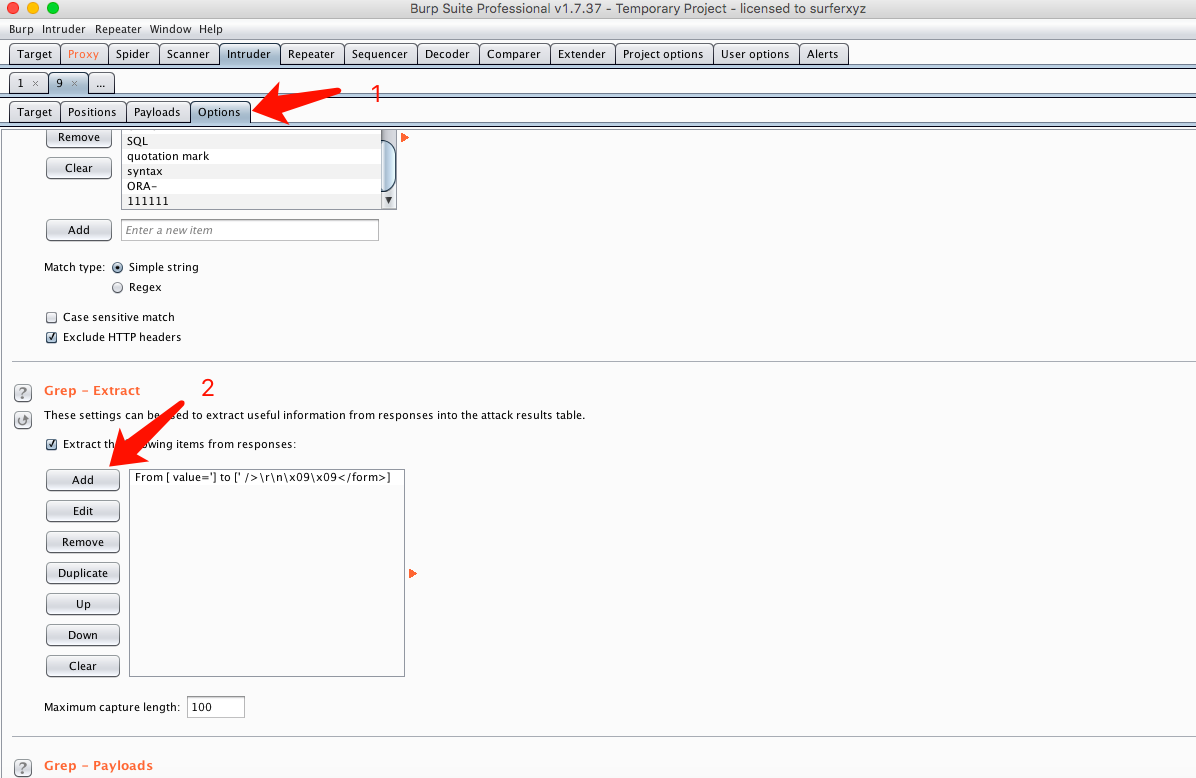Focus the Enter a new item field
Screen dimensions: 1196x778
(x=249, y=230)
